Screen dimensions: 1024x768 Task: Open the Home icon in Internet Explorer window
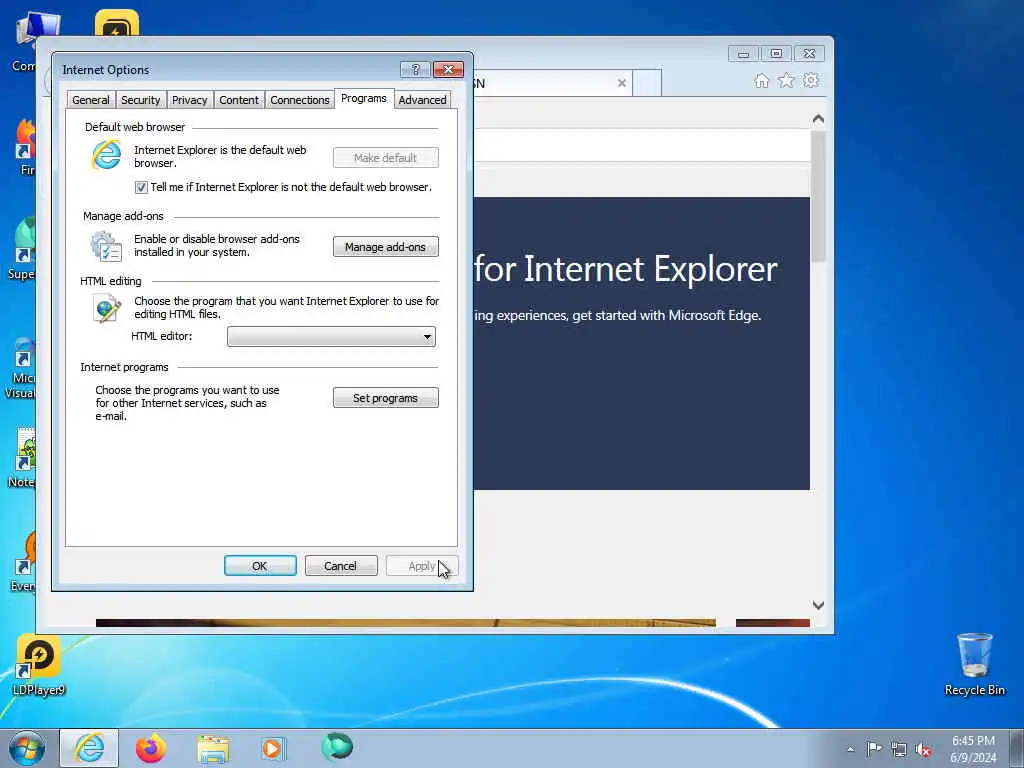pos(761,80)
